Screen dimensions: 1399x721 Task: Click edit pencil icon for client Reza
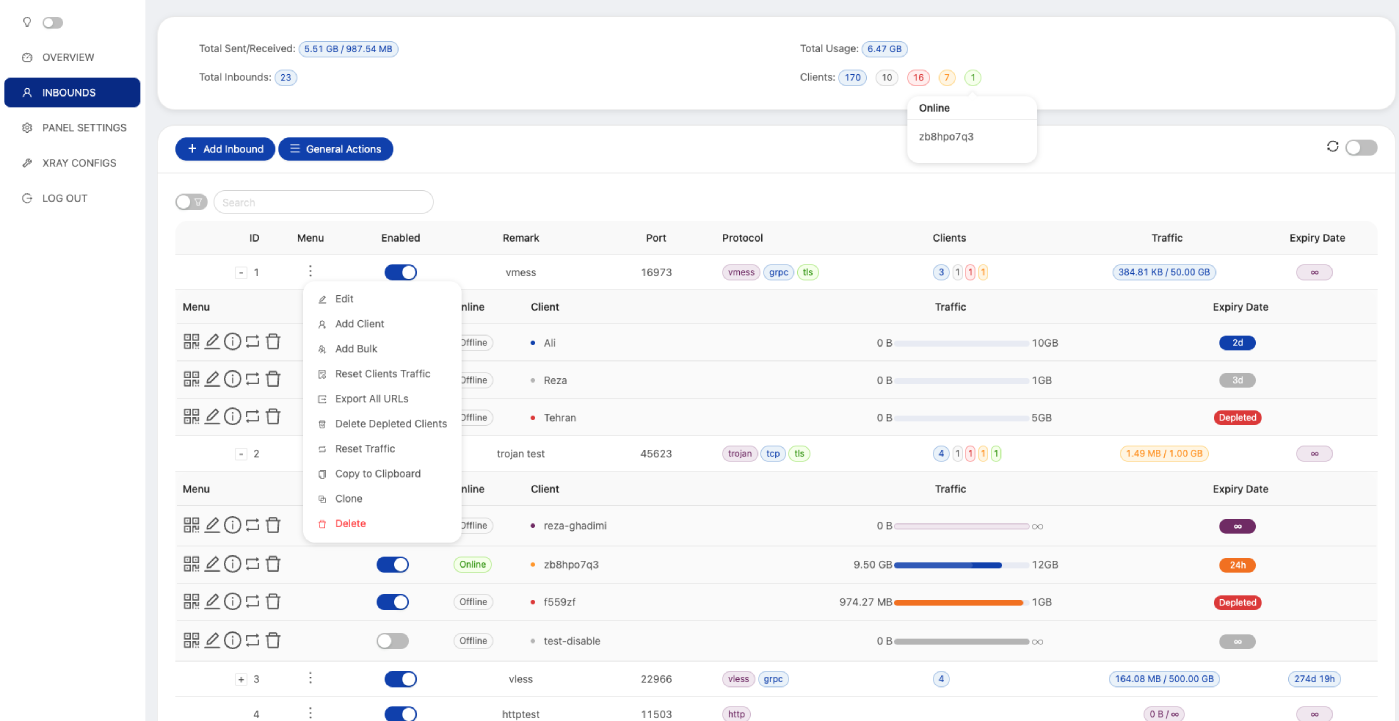pyautogui.click(x=212, y=380)
